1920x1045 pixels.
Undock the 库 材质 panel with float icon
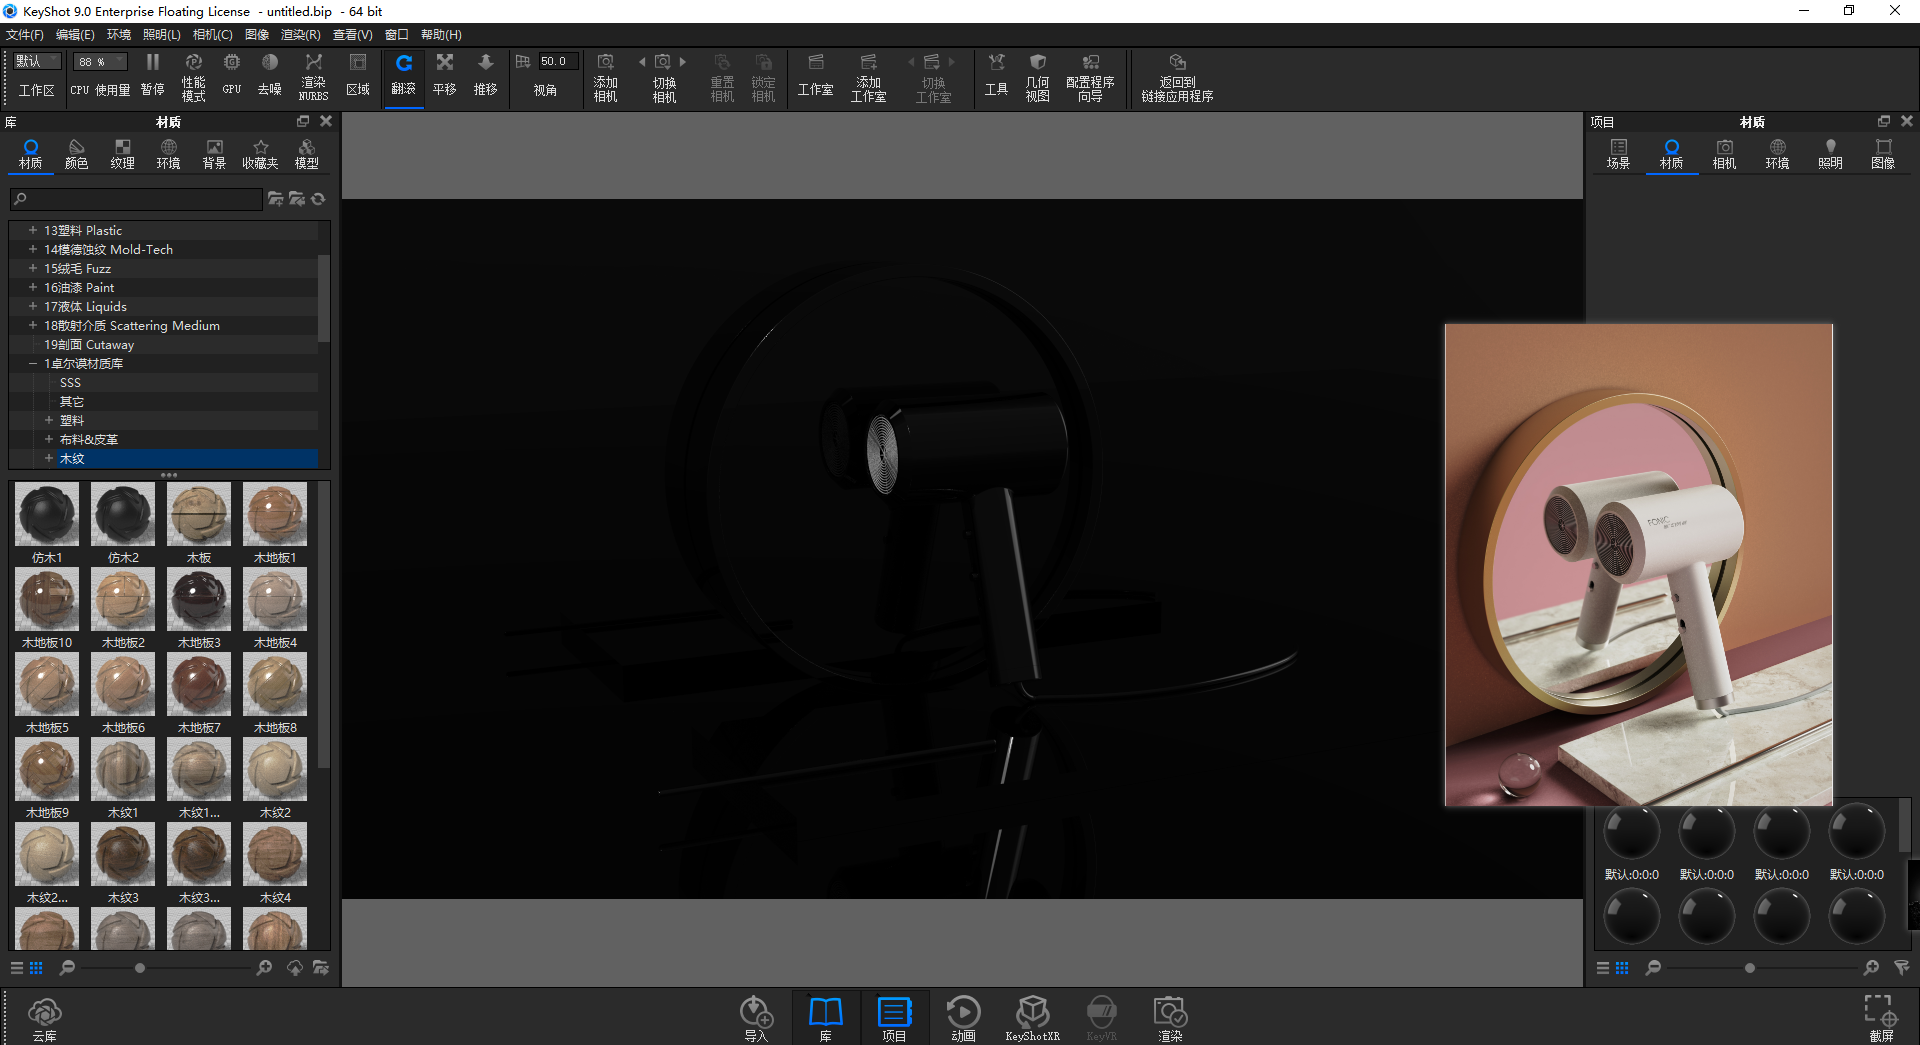point(303,121)
